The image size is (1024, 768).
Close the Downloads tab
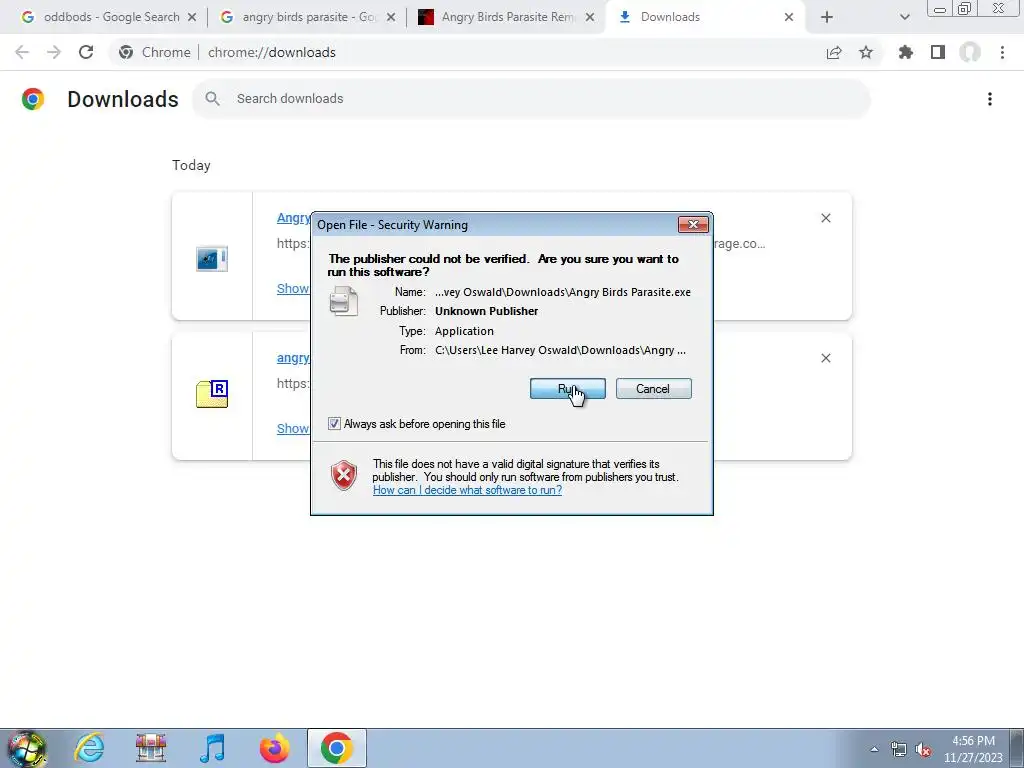(789, 17)
